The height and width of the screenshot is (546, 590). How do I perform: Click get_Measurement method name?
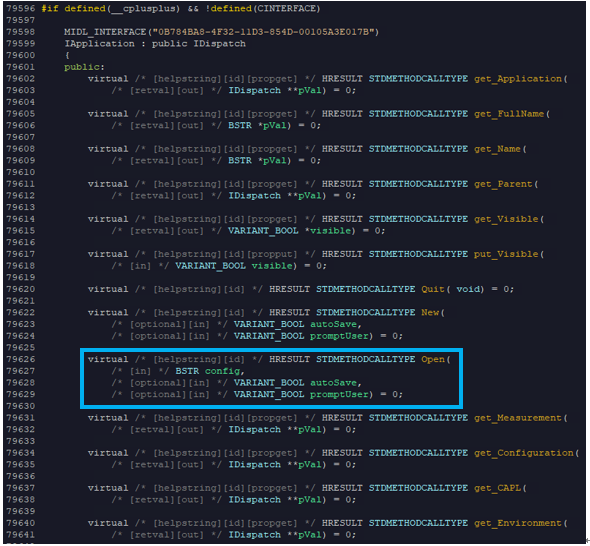(x=518, y=418)
